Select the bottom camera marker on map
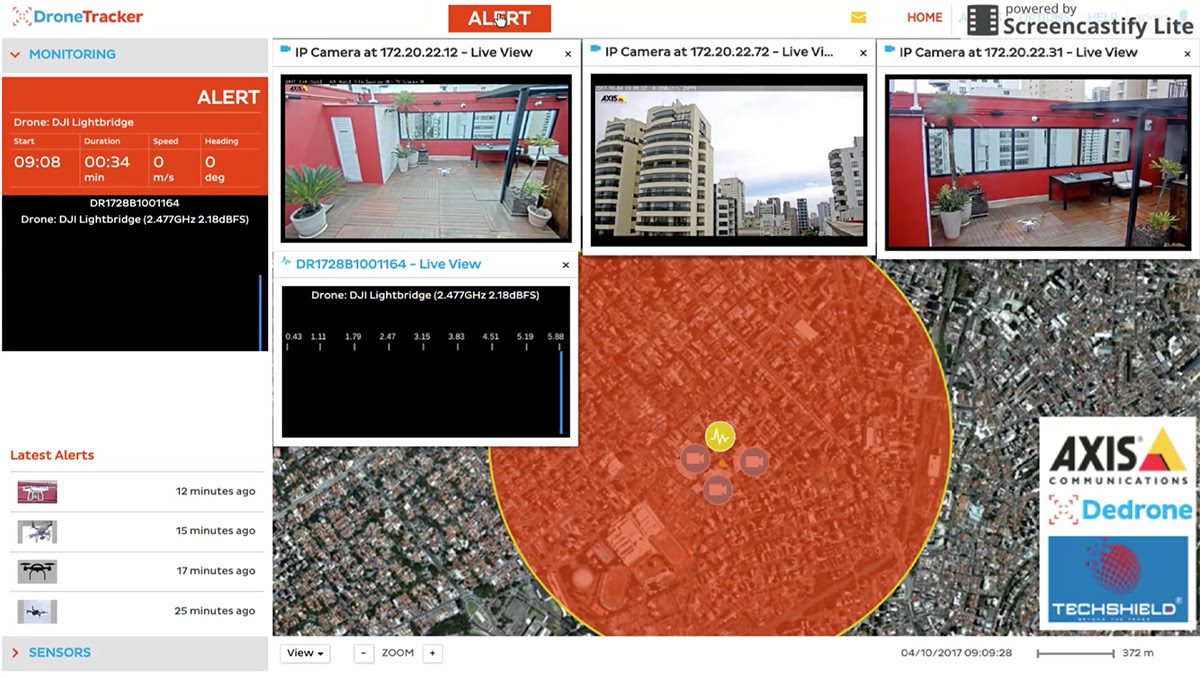Viewport: 1200px width, 678px height. (x=716, y=490)
